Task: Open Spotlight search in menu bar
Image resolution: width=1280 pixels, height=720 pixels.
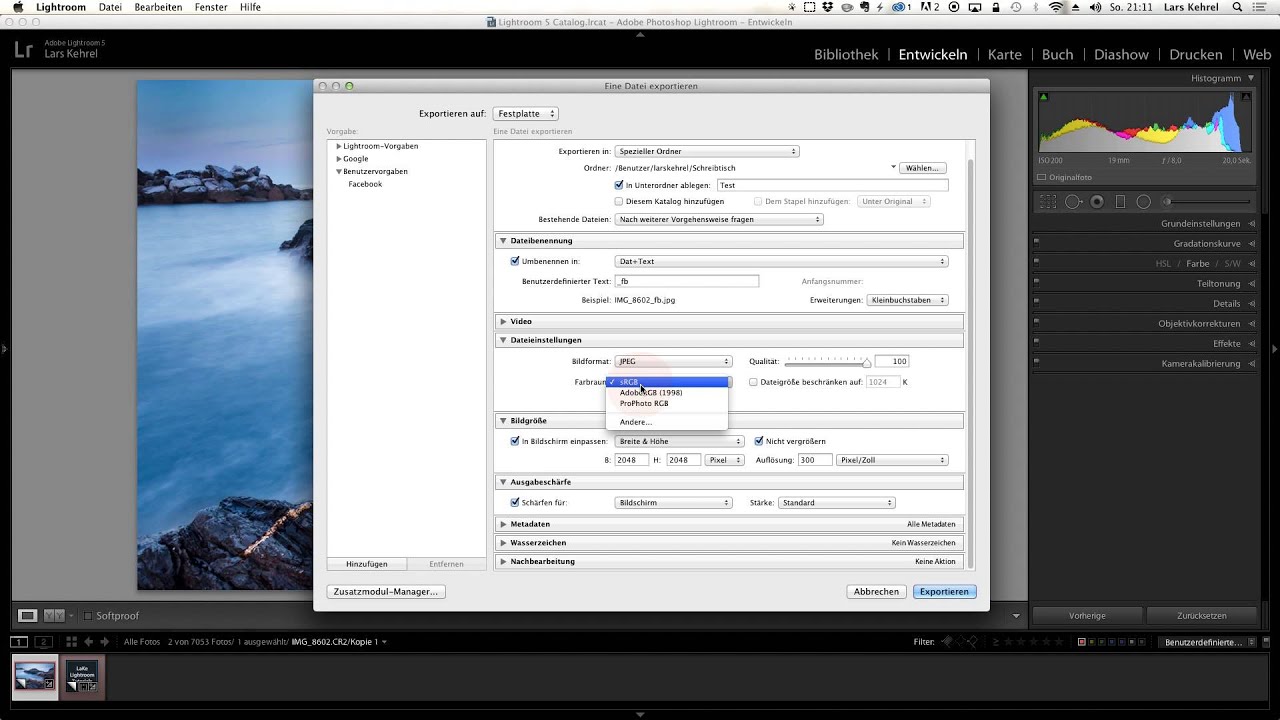Action: click(1239, 7)
